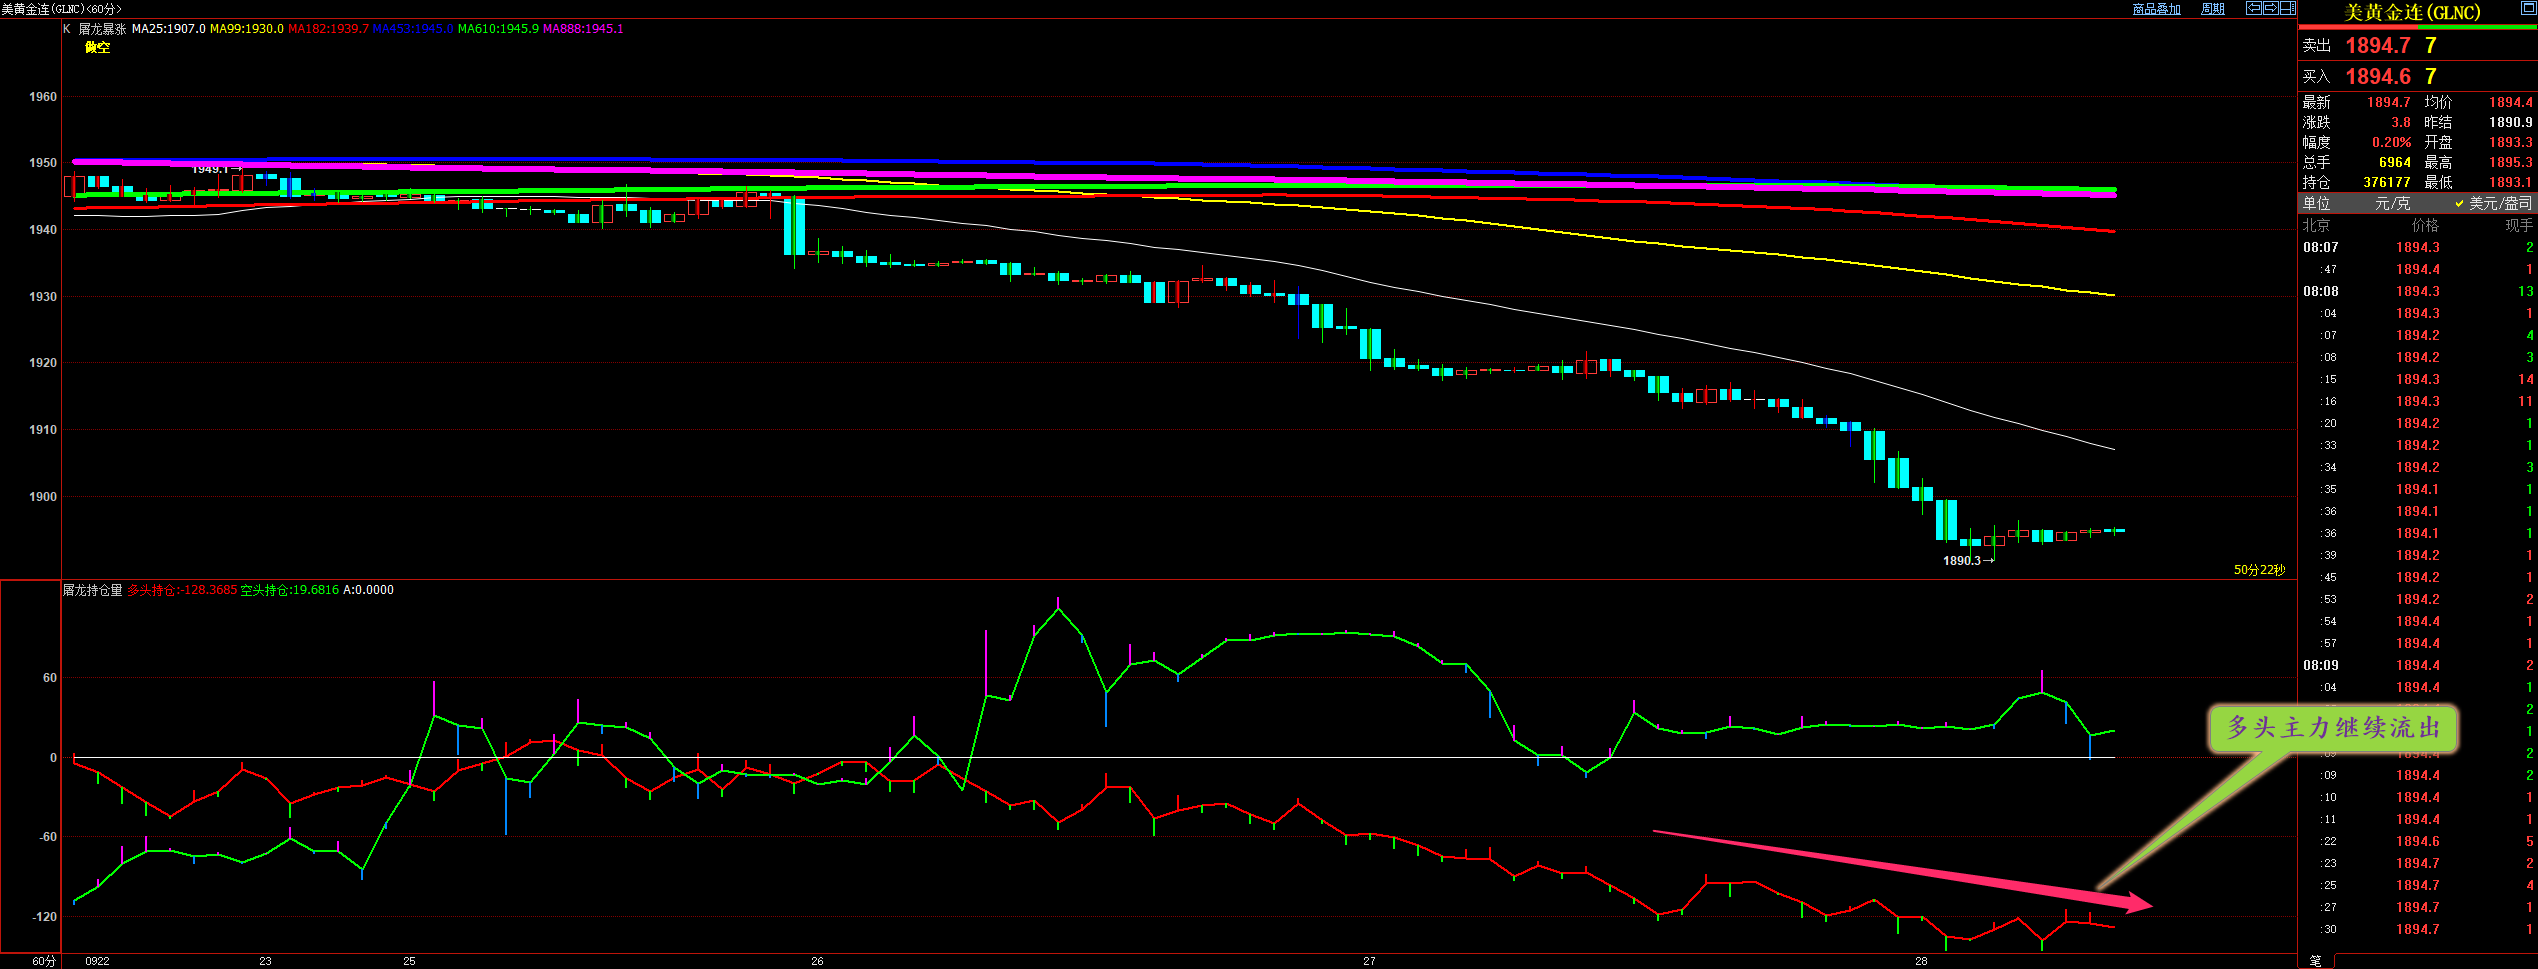Image resolution: width=2538 pixels, height=969 pixels.
Task: Click the 卖出 sell price 1894.7
Action: click(x=2377, y=46)
